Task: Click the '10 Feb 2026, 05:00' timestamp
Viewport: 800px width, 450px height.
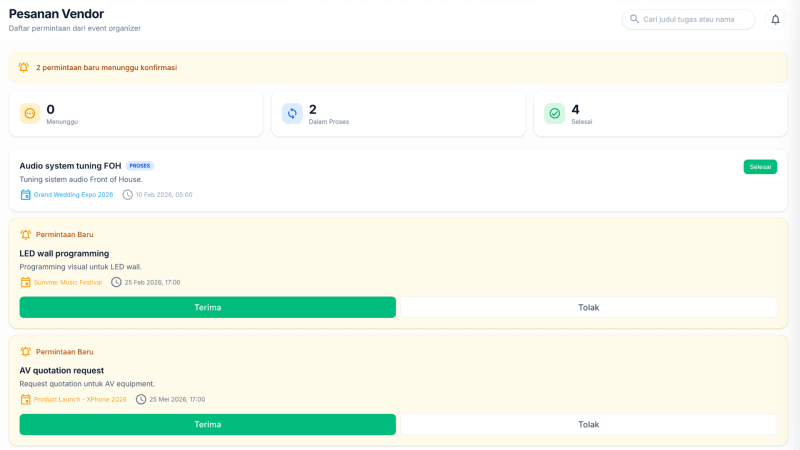Action: click(164, 195)
